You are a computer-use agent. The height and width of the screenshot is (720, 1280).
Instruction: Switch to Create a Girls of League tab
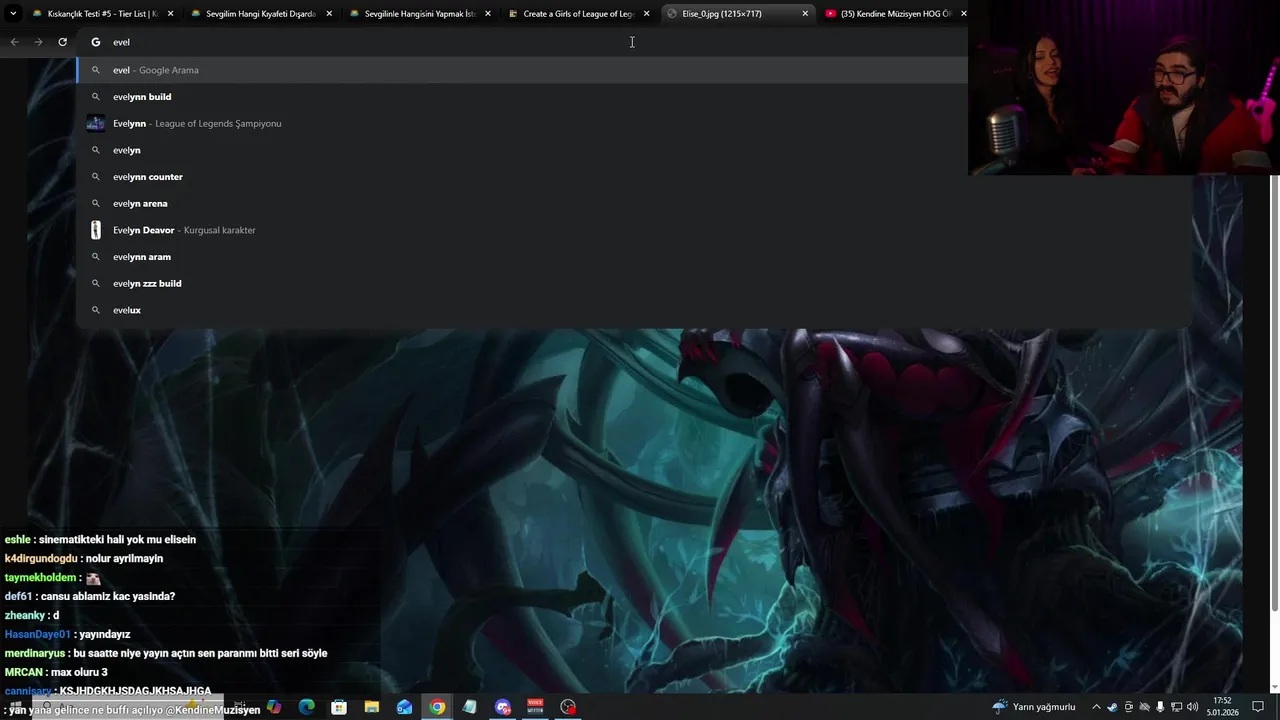[x=578, y=14]
